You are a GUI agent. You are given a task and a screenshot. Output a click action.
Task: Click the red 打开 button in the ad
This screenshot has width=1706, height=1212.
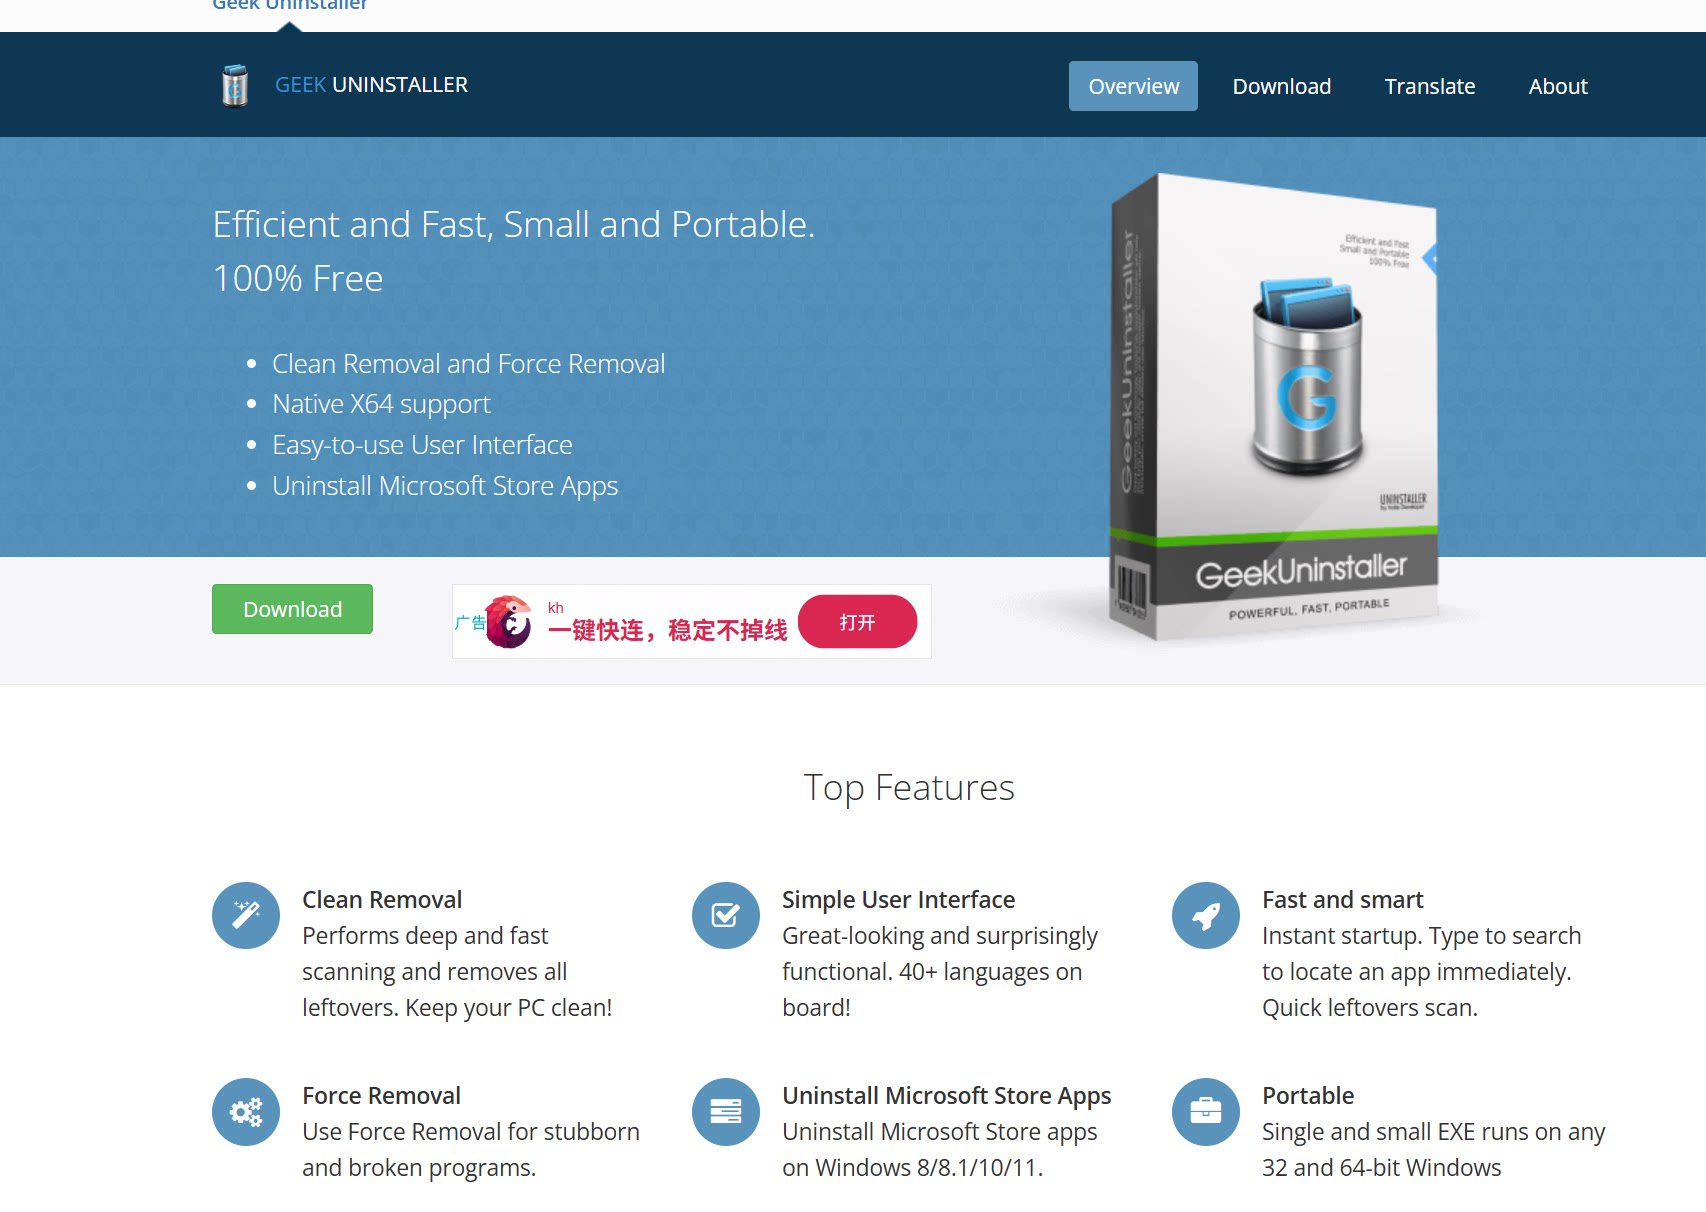[857, 622]
